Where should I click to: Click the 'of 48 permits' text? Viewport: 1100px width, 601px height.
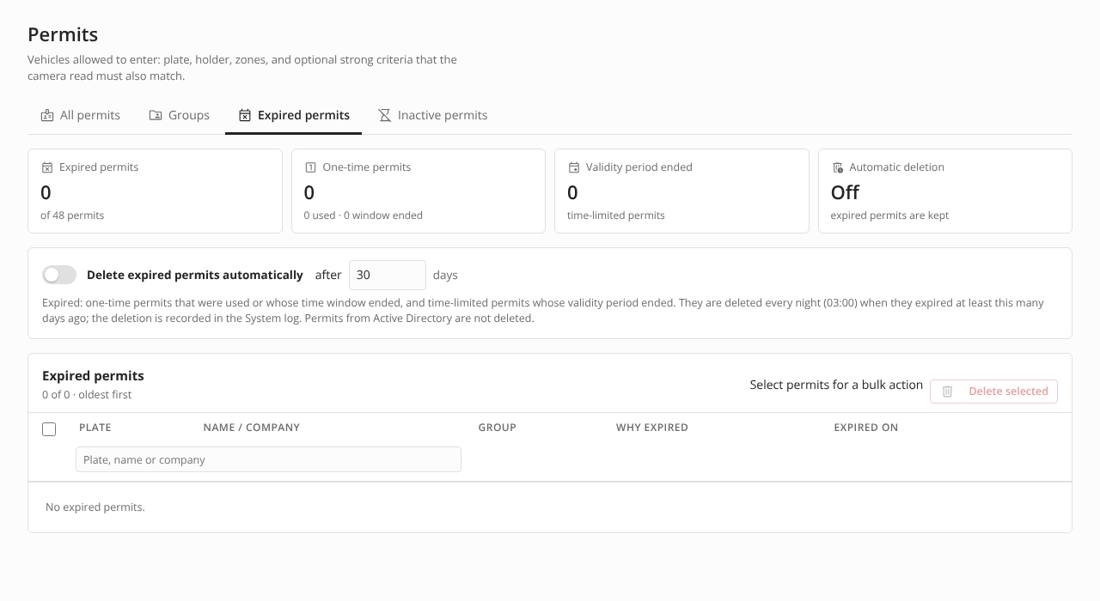pyautogui.click(x=72, y=215)
